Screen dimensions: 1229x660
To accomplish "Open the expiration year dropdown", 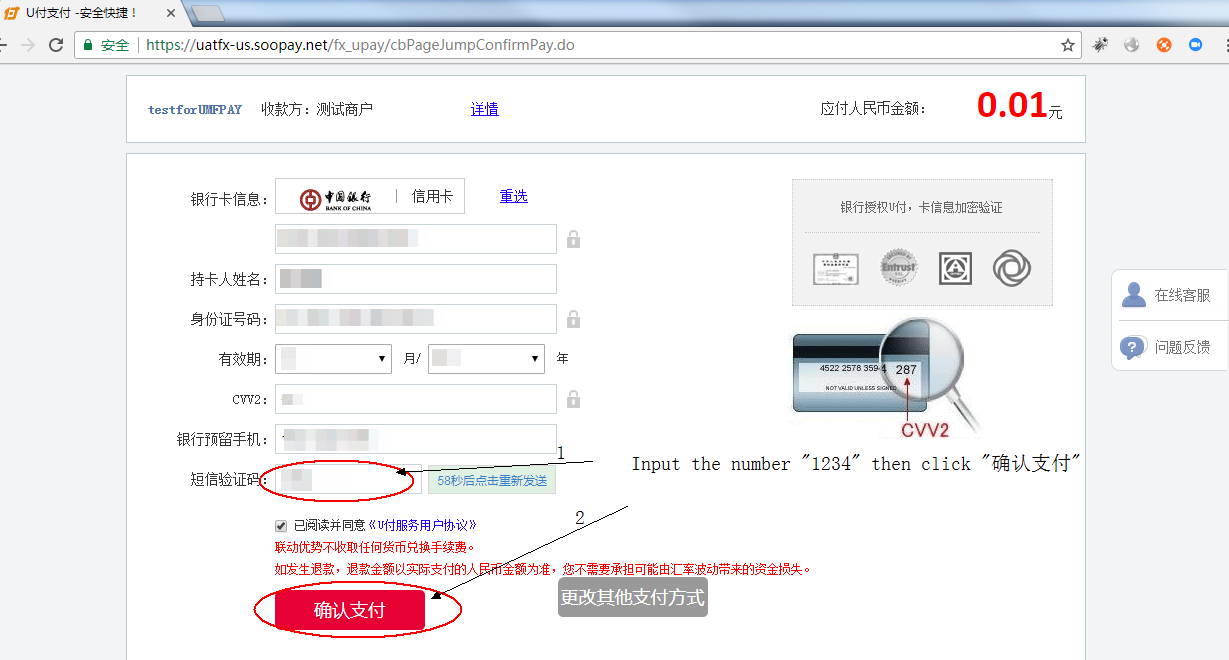I will [486, 358].
